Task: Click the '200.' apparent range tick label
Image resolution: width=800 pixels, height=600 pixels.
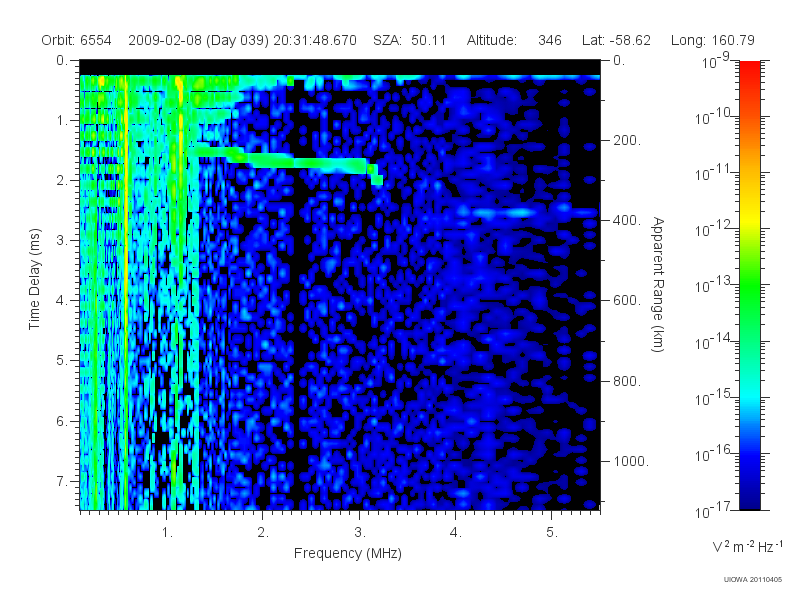Action: pos(627,140)
